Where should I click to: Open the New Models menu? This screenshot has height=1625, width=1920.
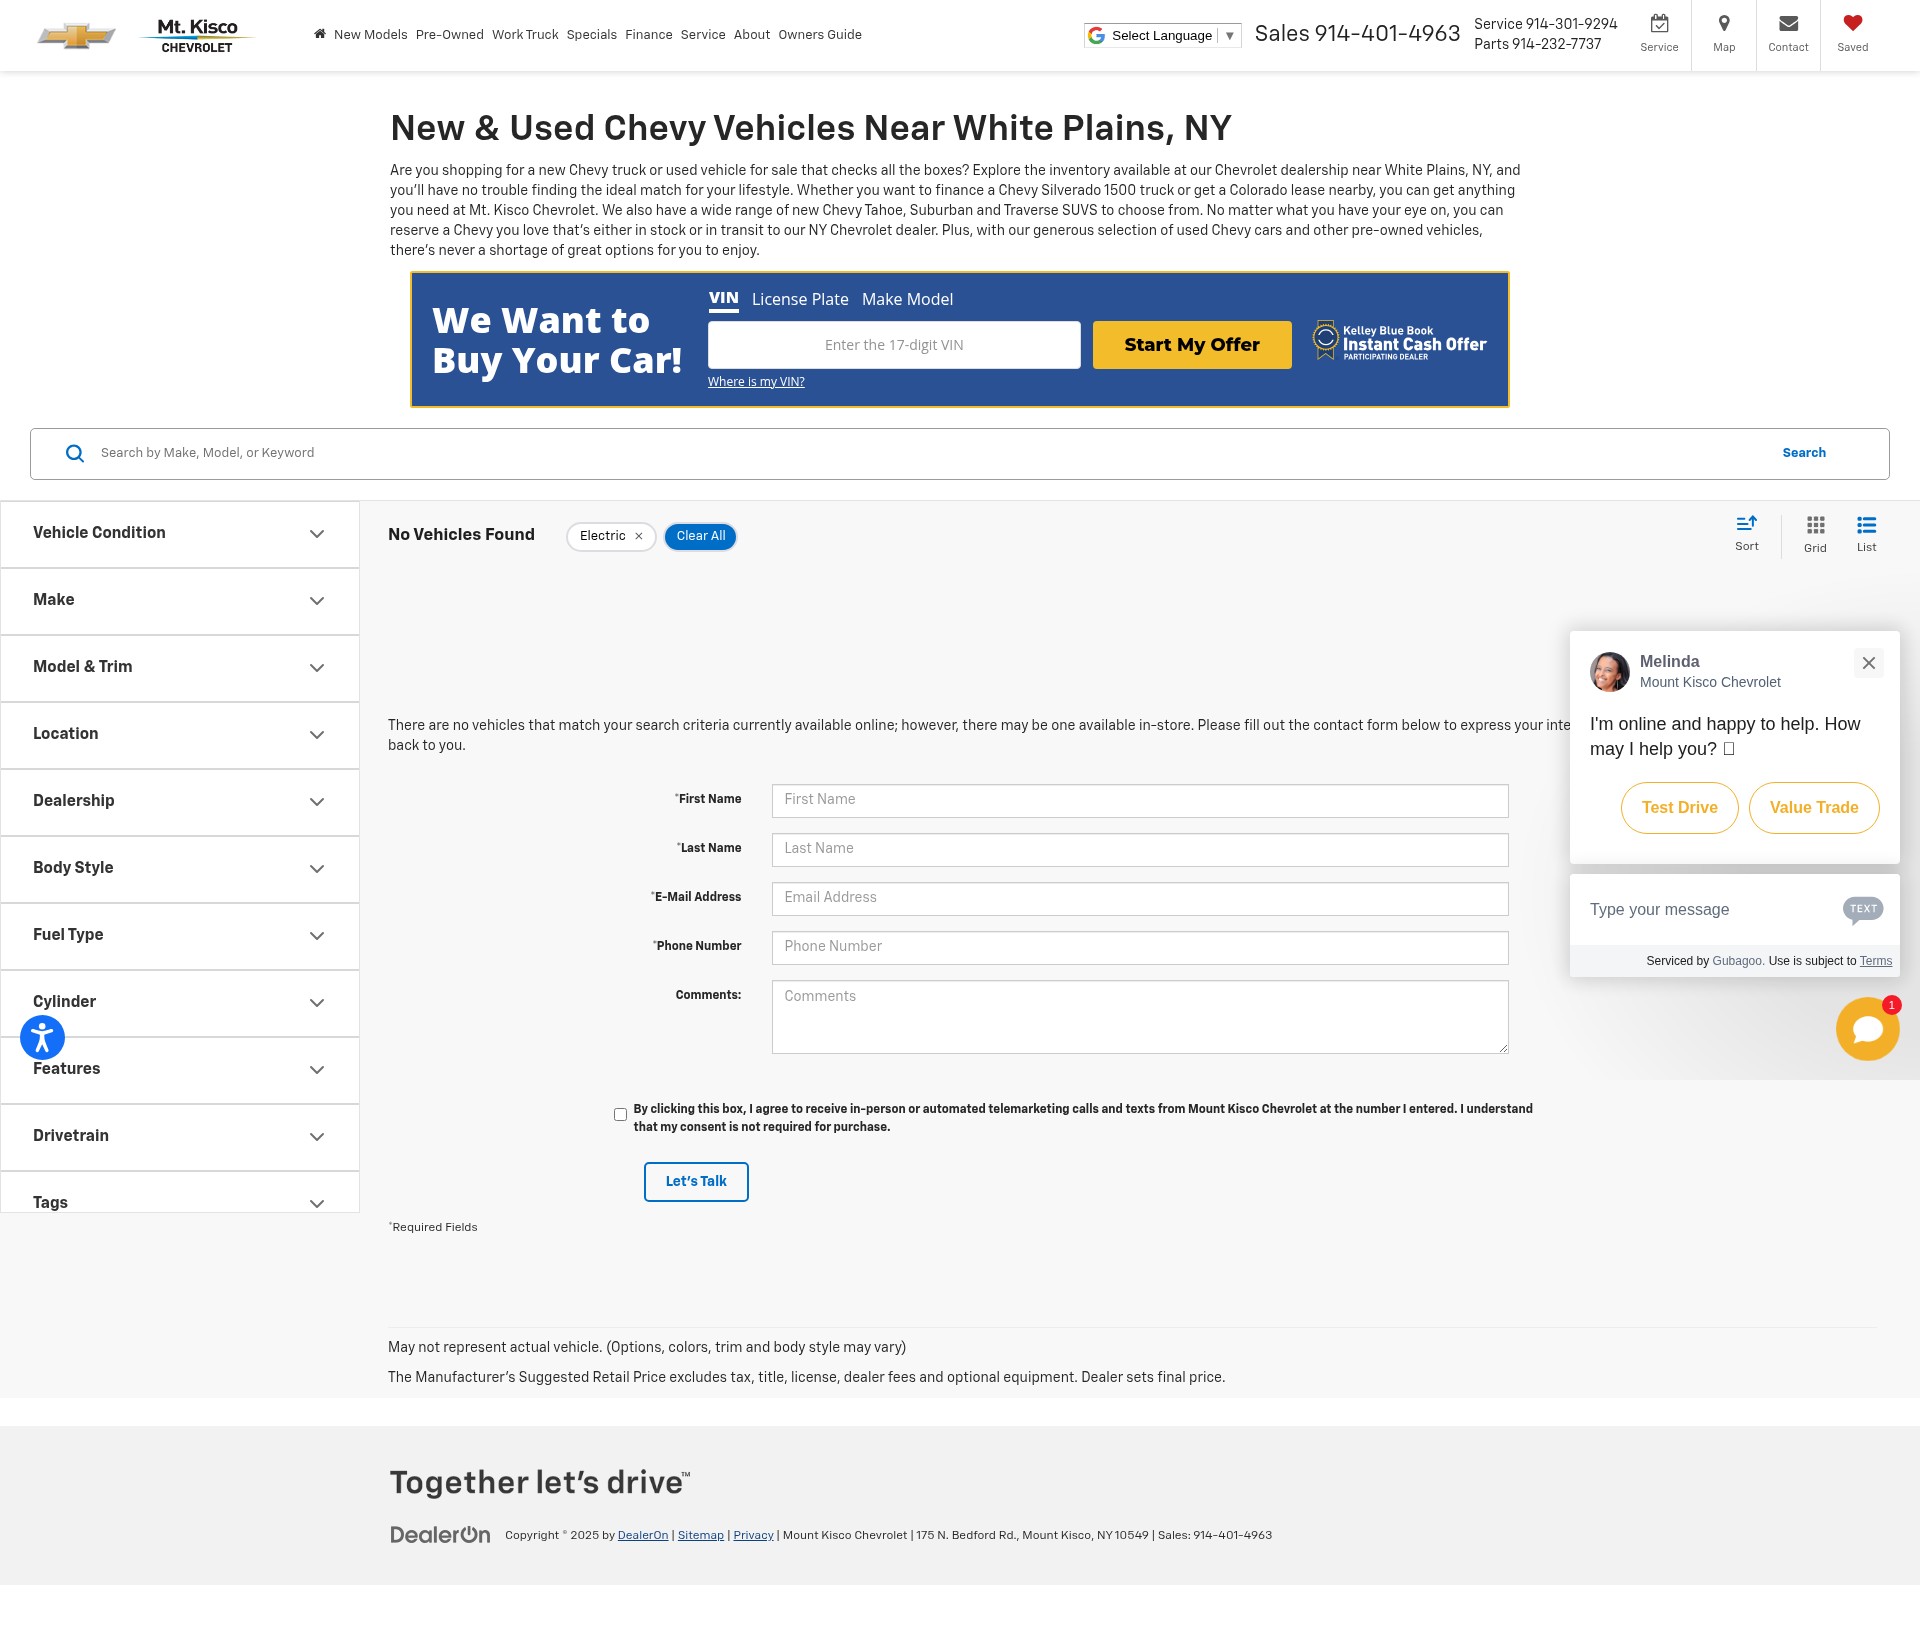[370, 35]
